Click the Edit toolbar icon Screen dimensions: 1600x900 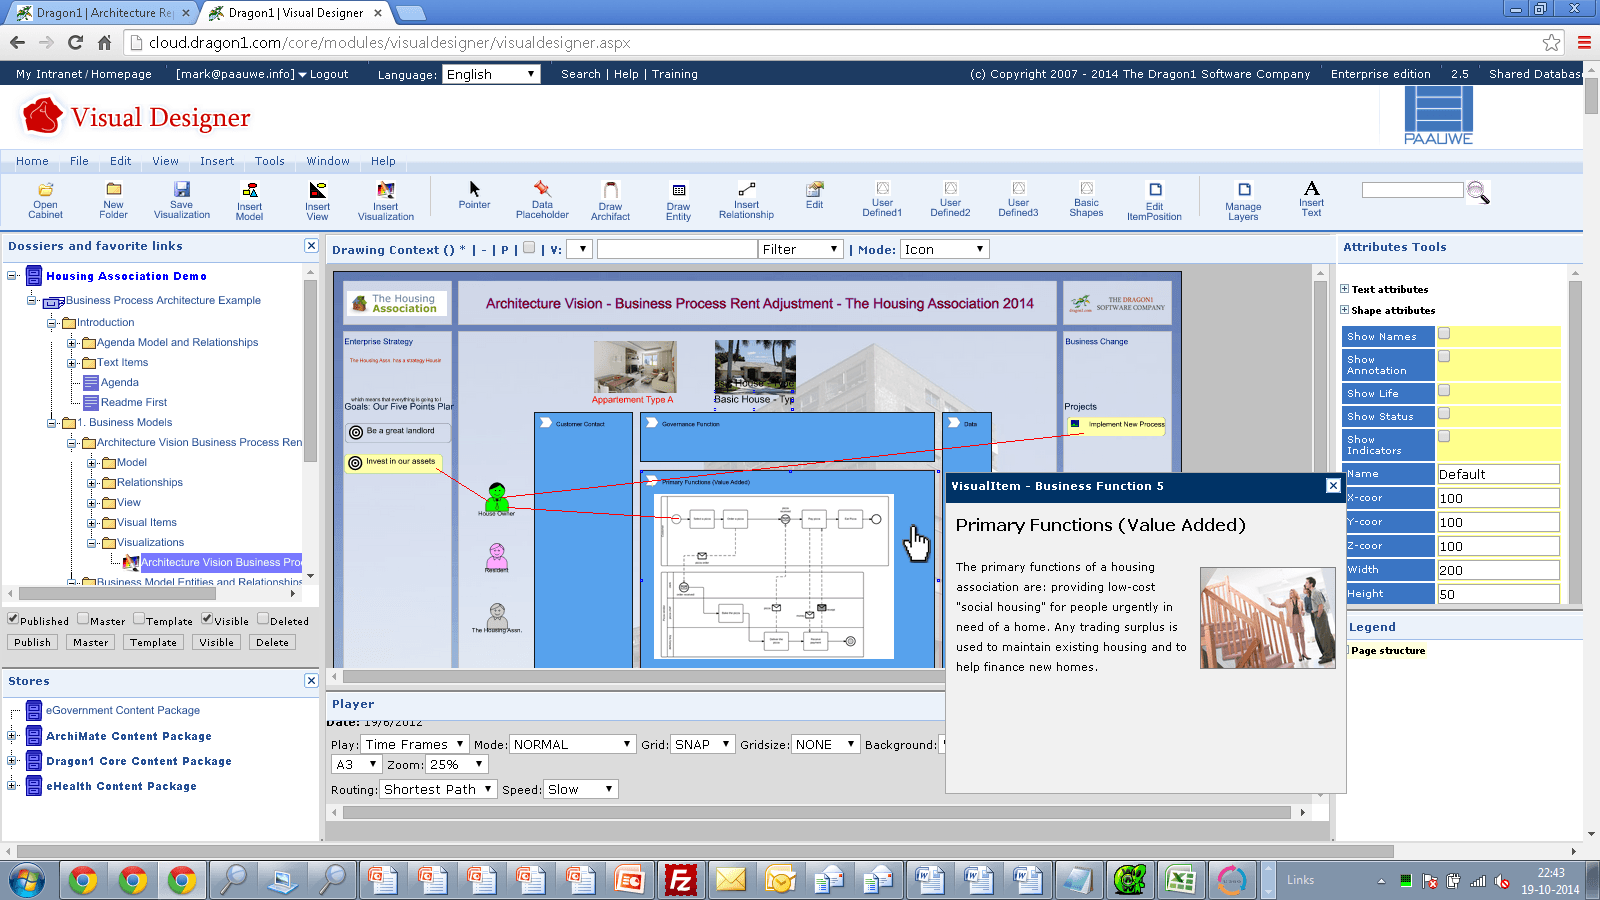[814, 195]
